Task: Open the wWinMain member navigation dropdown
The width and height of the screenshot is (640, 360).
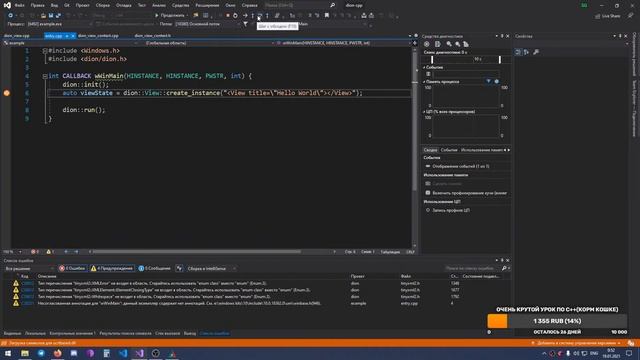Action: point(345,43)
